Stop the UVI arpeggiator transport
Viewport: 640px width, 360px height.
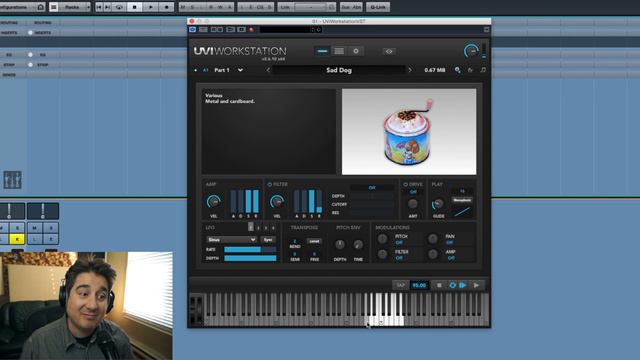point(439,285)
